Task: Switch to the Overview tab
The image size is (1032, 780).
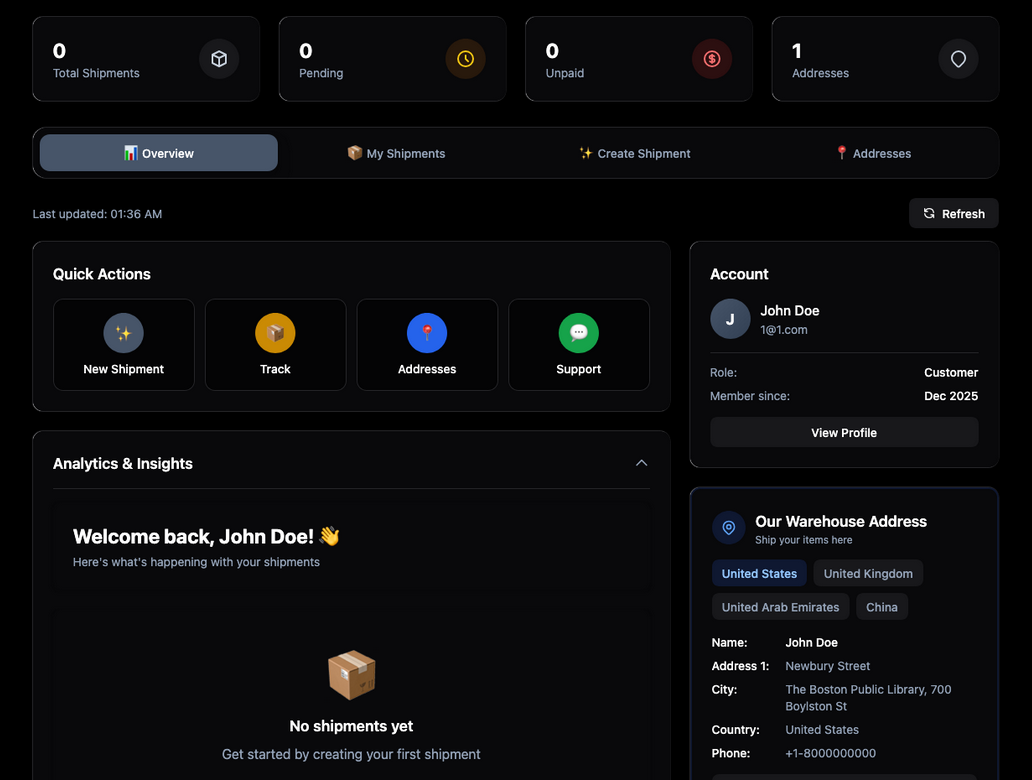Action: pyautogui.click(x=159, y=153)
